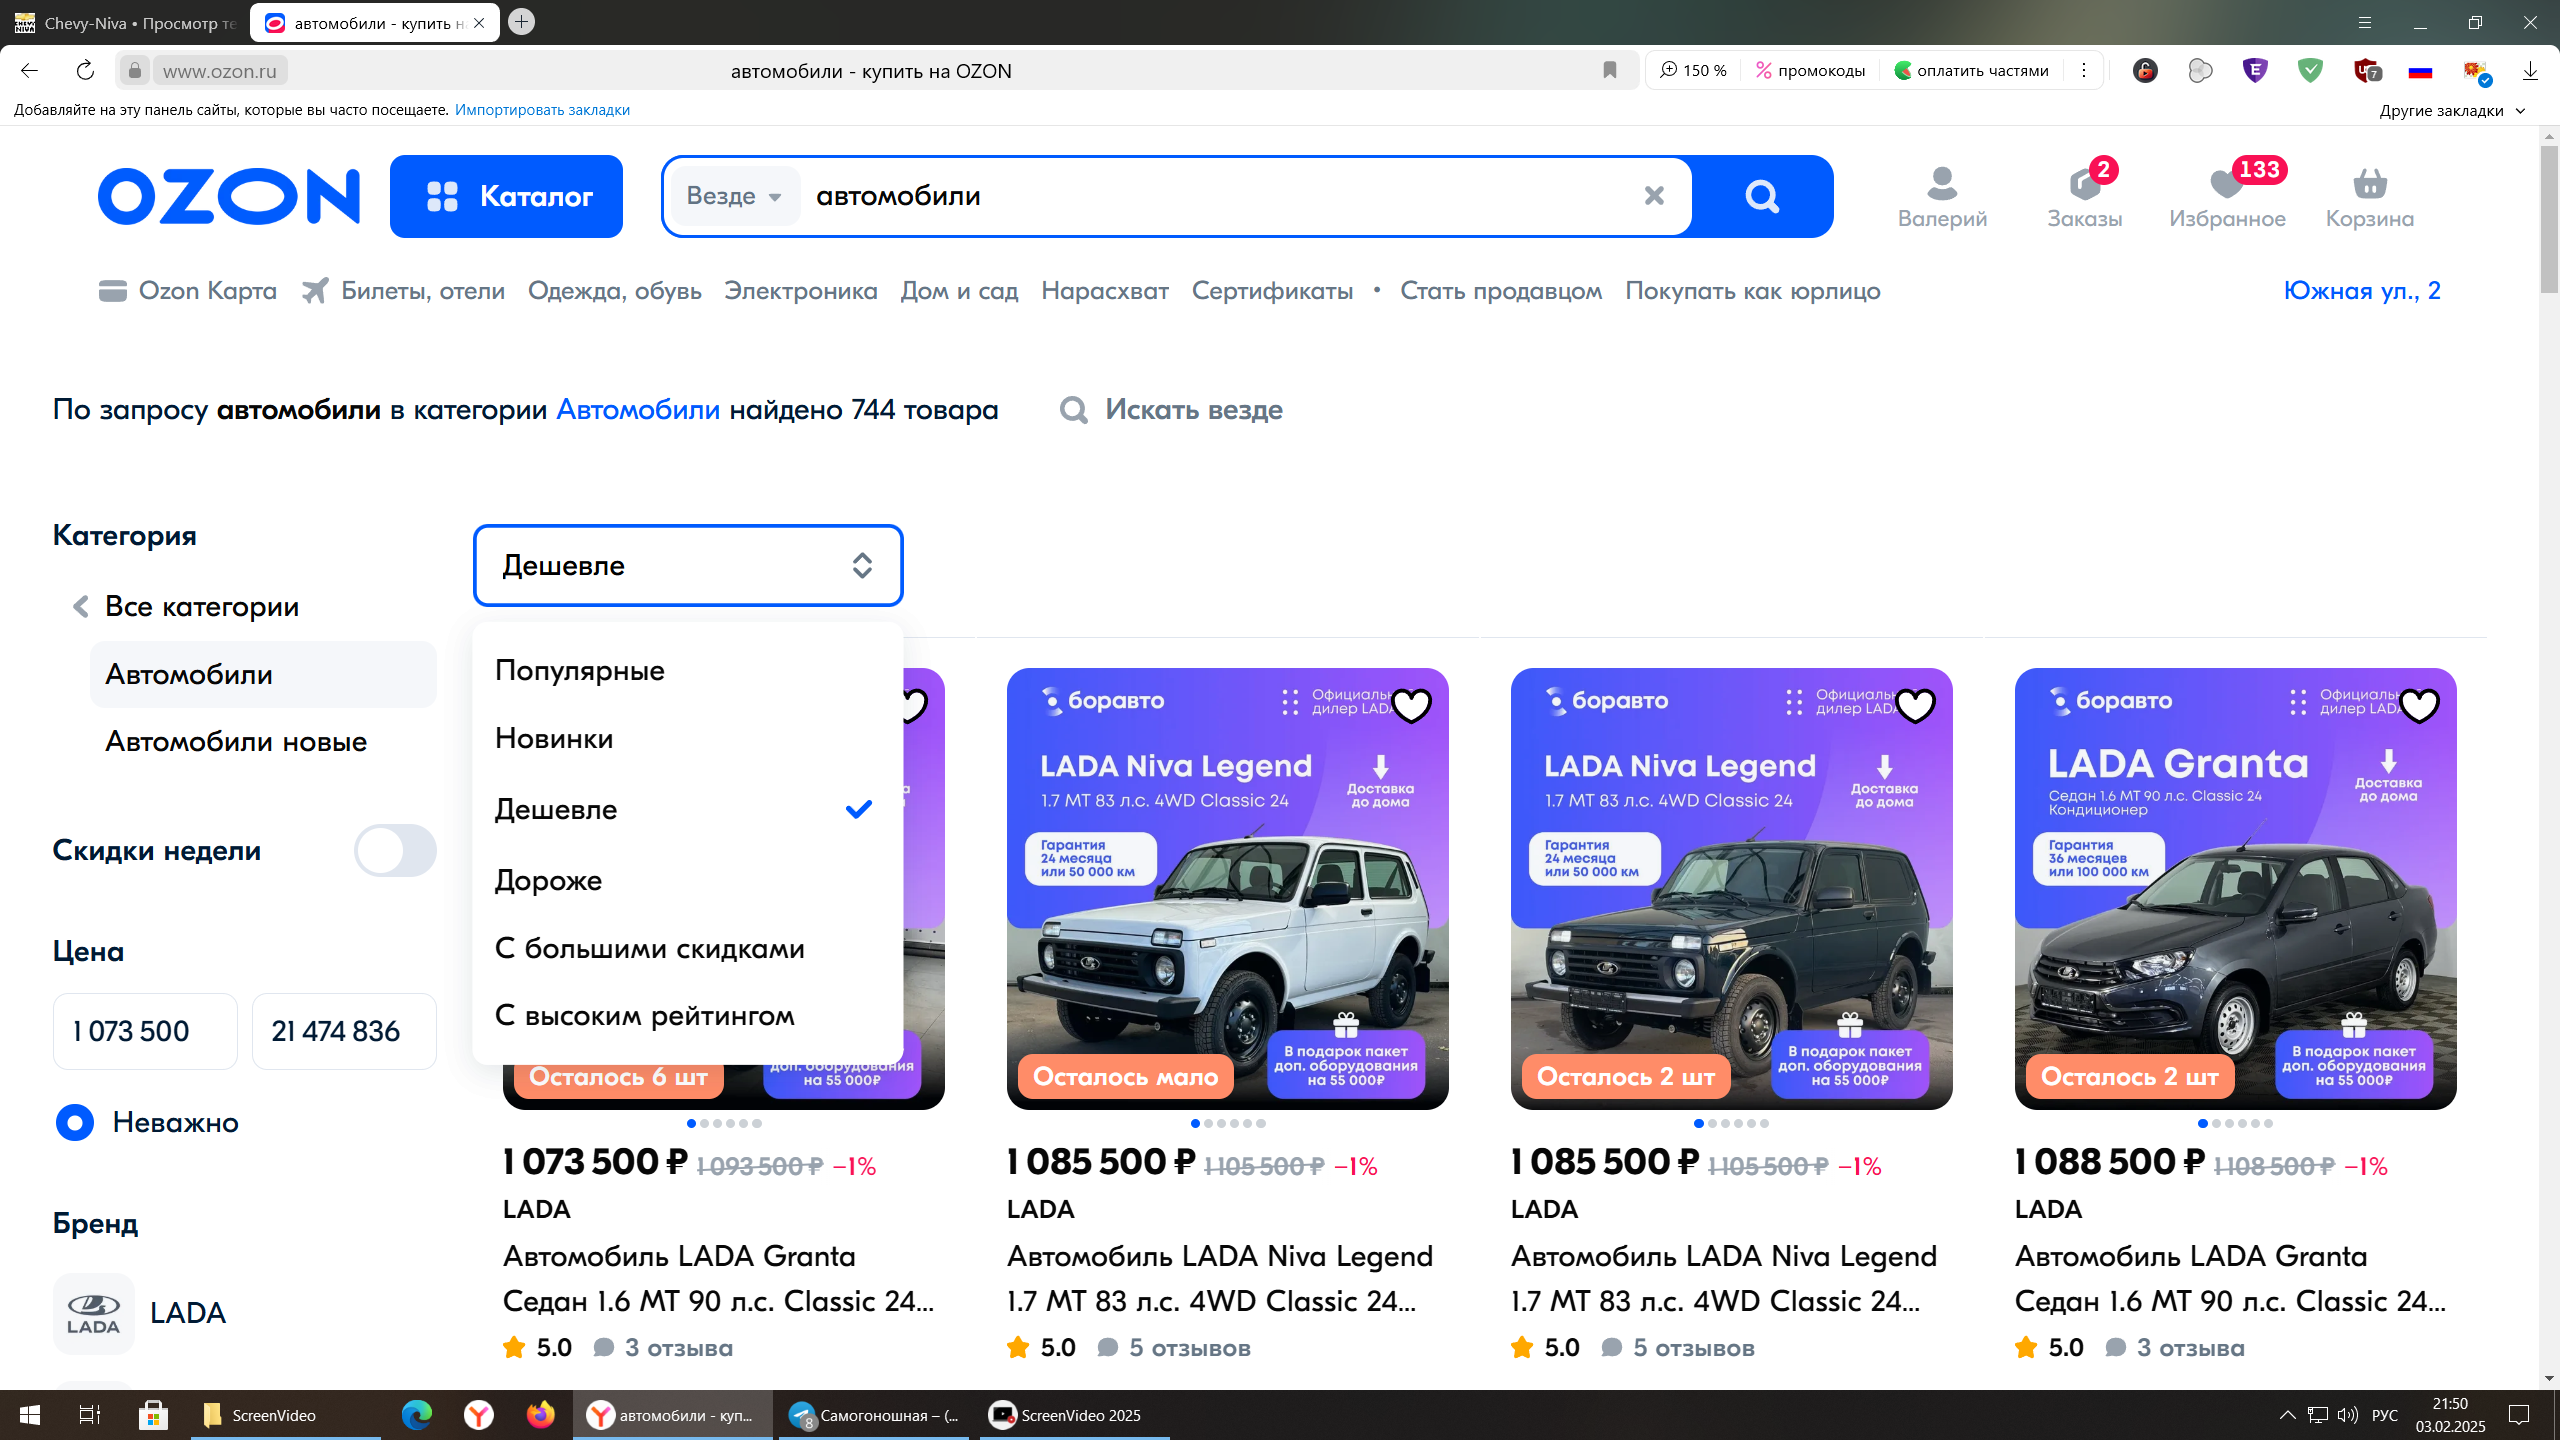Open the Избранное favorites heart icon
This screenshot has width=2560, height=1440.
2227,197
